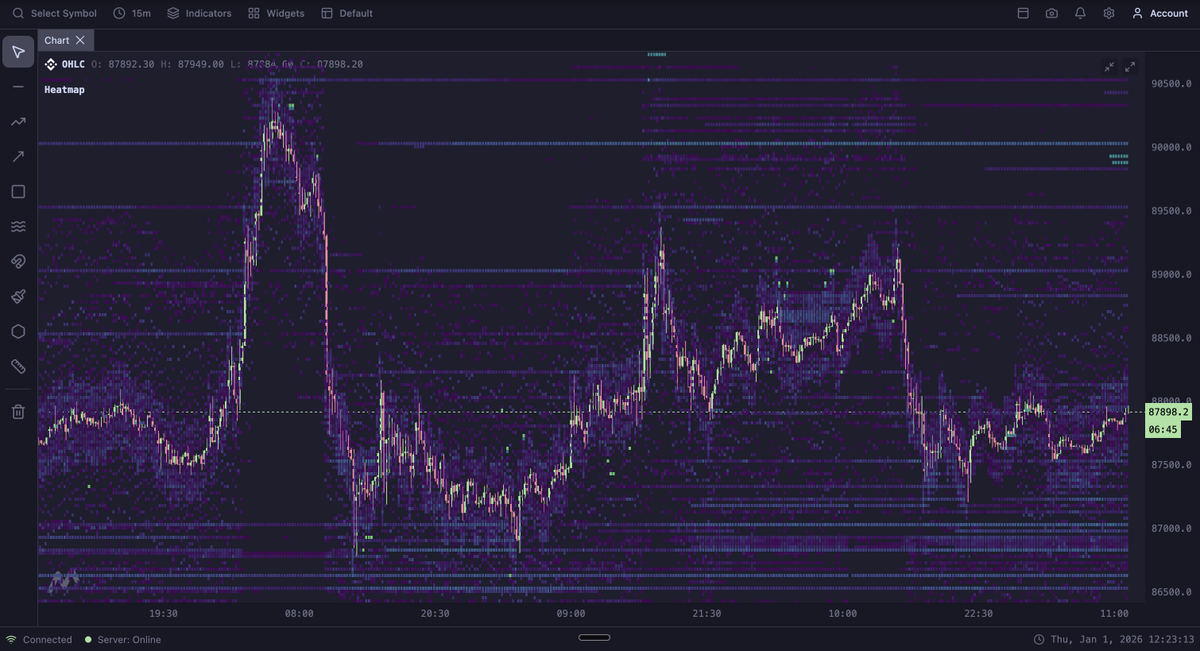Select the diagonal arrow drawing tool
This screenshot has height=651, width=1200.
tap(18, 157)
